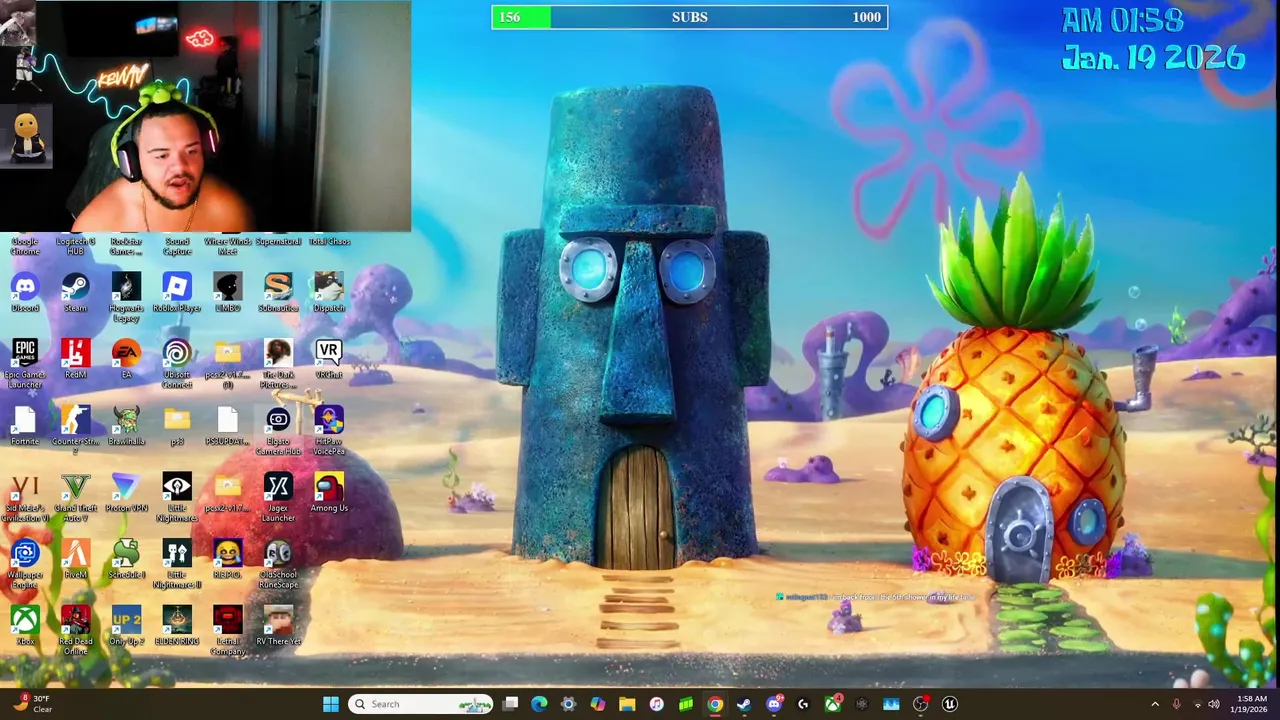Select Sid Meier's Civilization VI icon

point(25,497)
